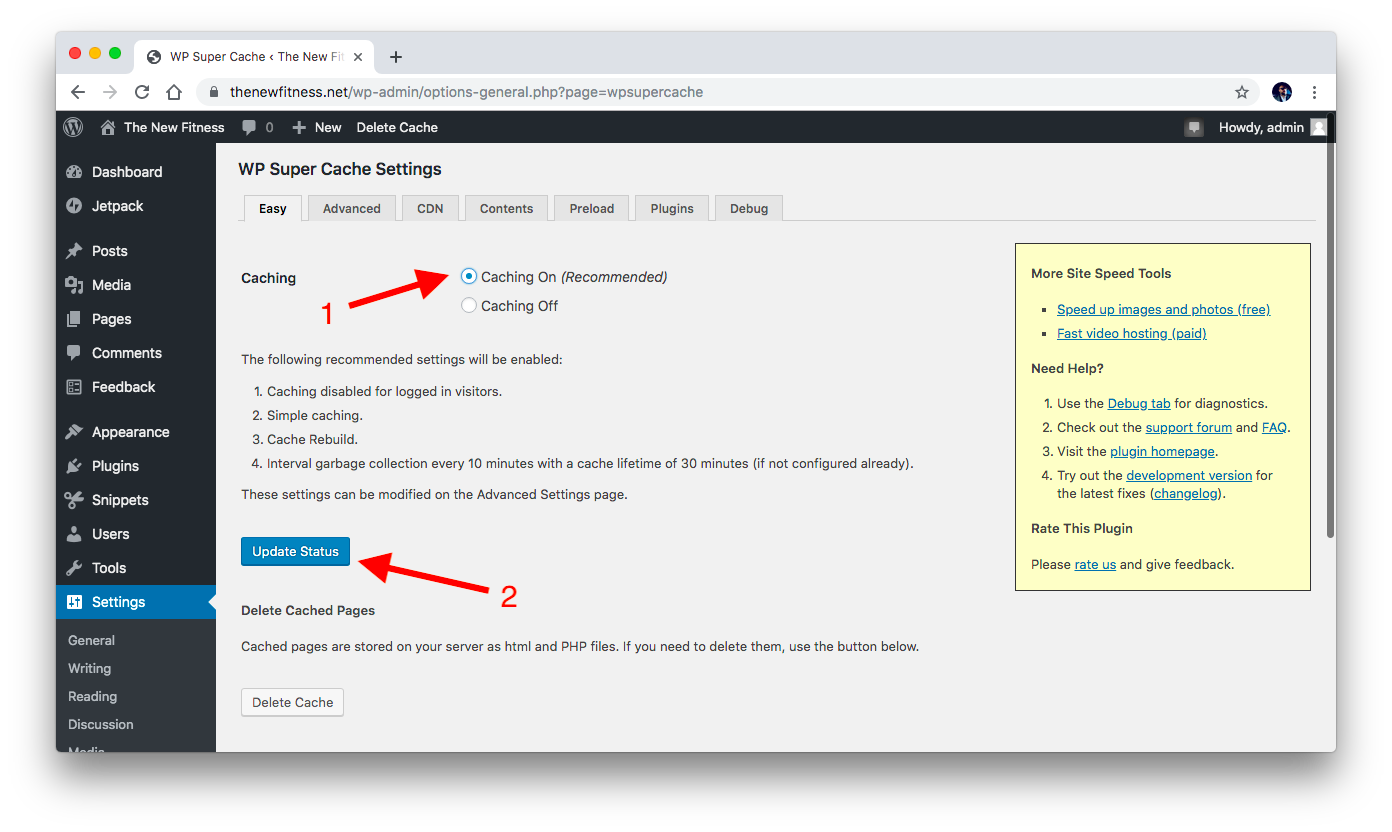
Task: Open General settings submenu item
Action: coord(91,640)
